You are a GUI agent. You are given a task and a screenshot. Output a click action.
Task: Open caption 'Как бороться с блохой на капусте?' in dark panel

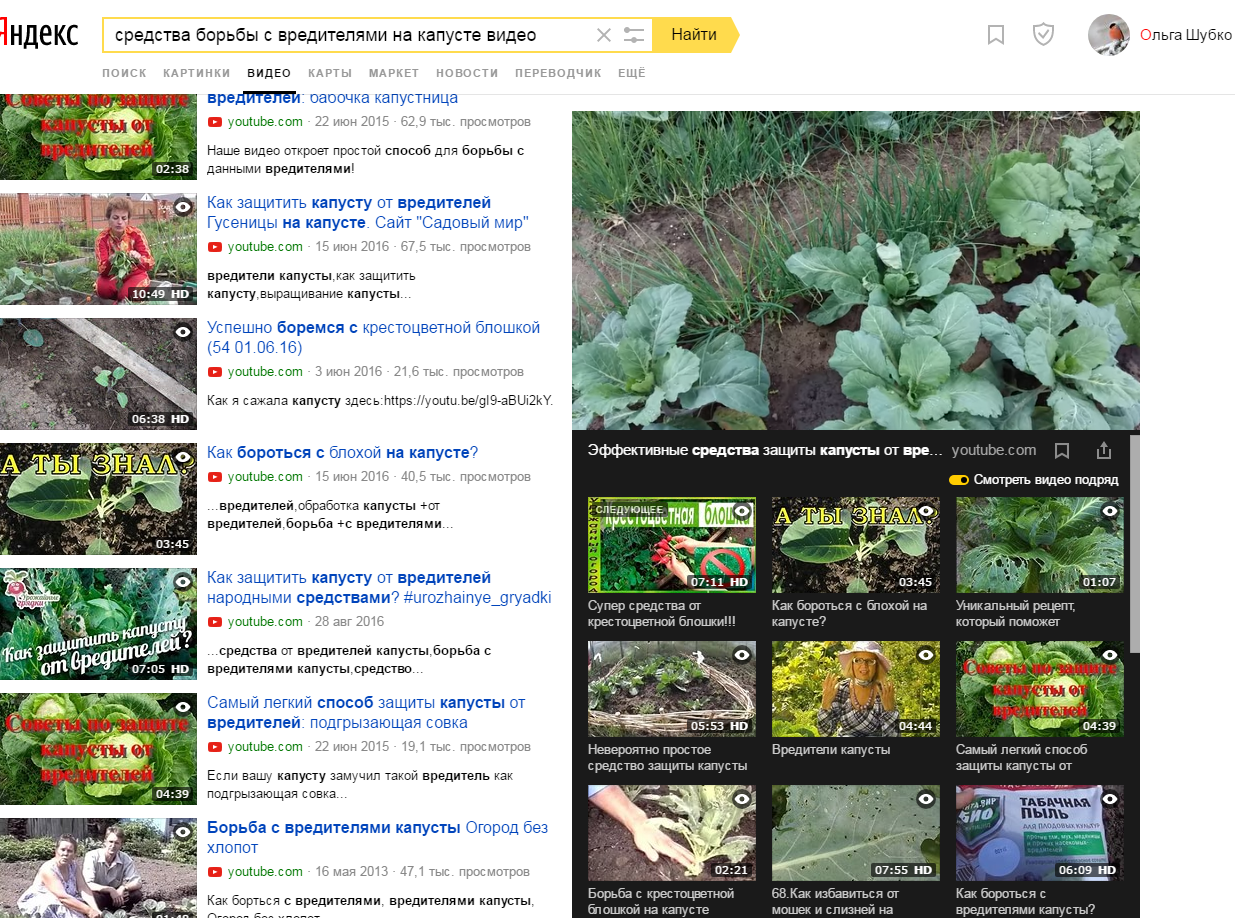(850, 613)
